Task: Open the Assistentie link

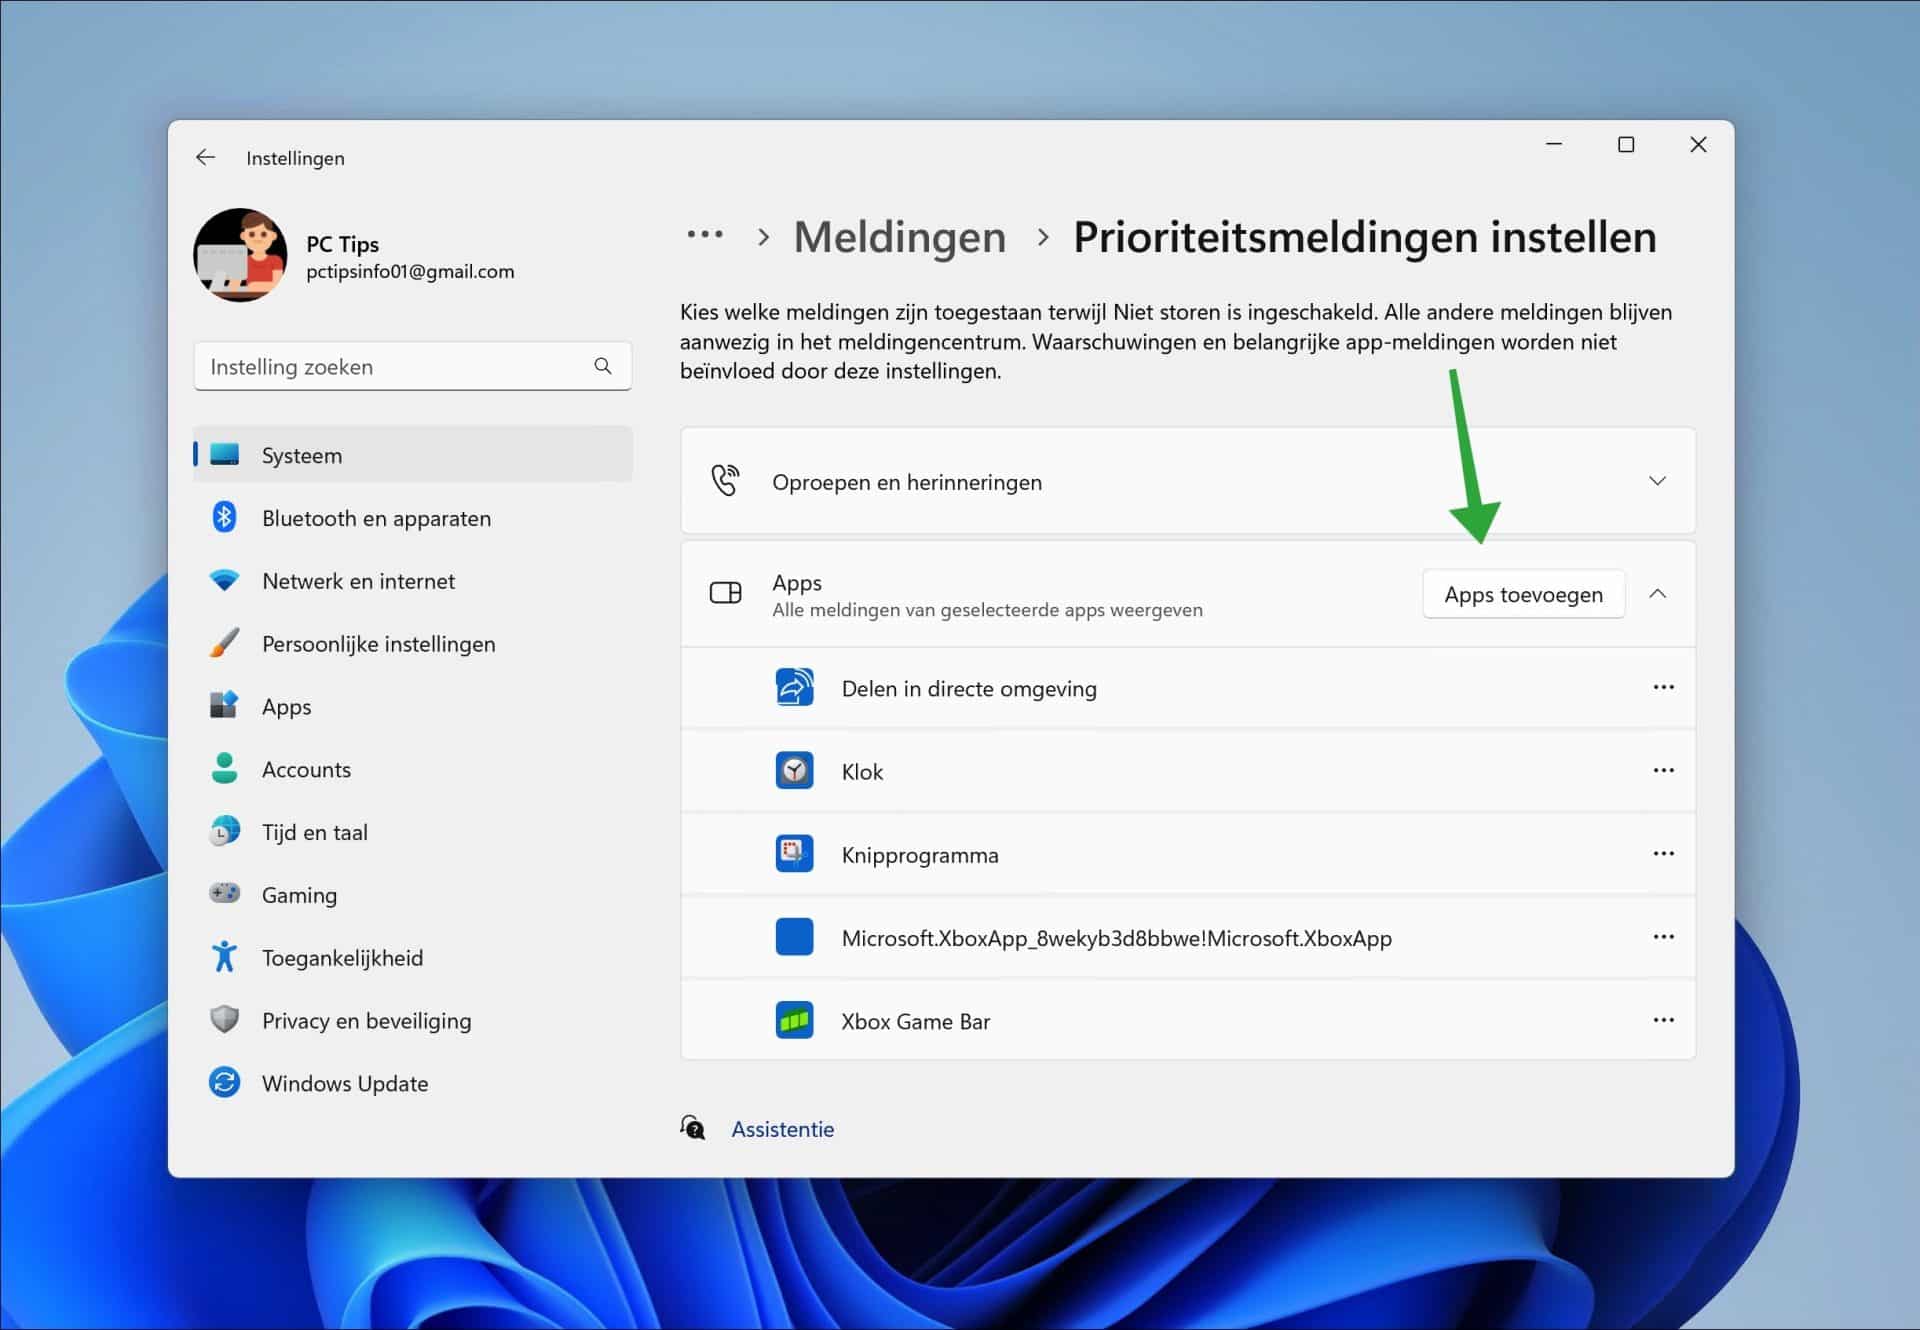Action: point(782,1129)
